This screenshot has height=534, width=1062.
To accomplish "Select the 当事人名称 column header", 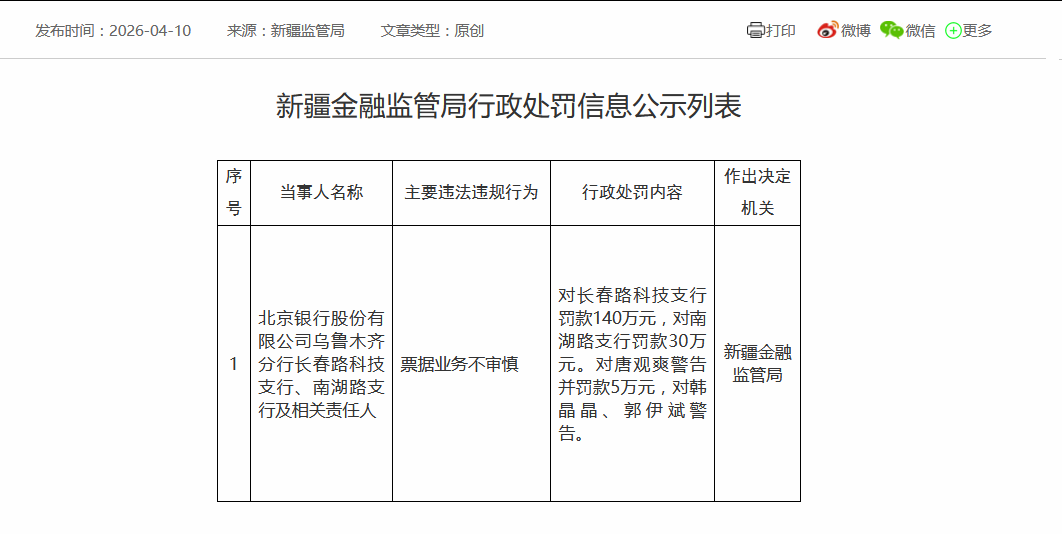I will (x=321, y=192).
